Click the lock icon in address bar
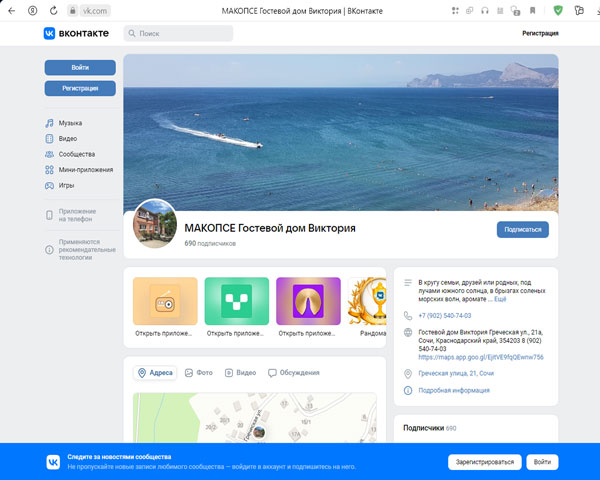The height and width of the screenshot is (480, 600). coord(72,11)
